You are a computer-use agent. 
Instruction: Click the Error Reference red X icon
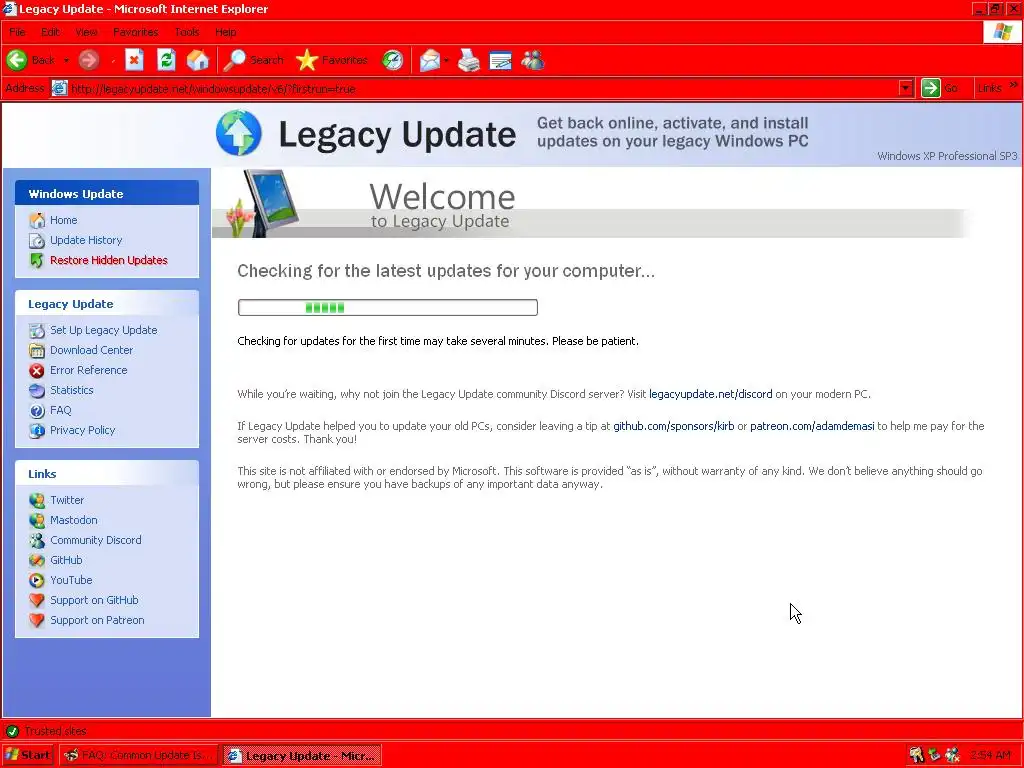click(x=37, y=370)
